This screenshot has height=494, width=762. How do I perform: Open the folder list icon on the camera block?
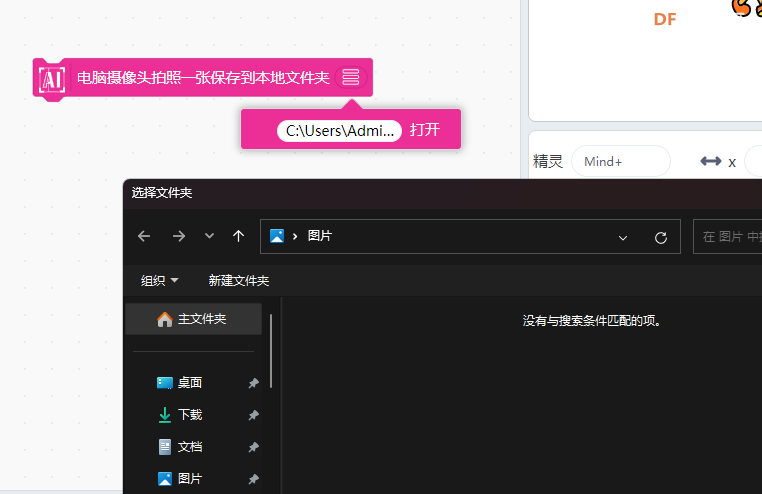(x=350, y=77)
